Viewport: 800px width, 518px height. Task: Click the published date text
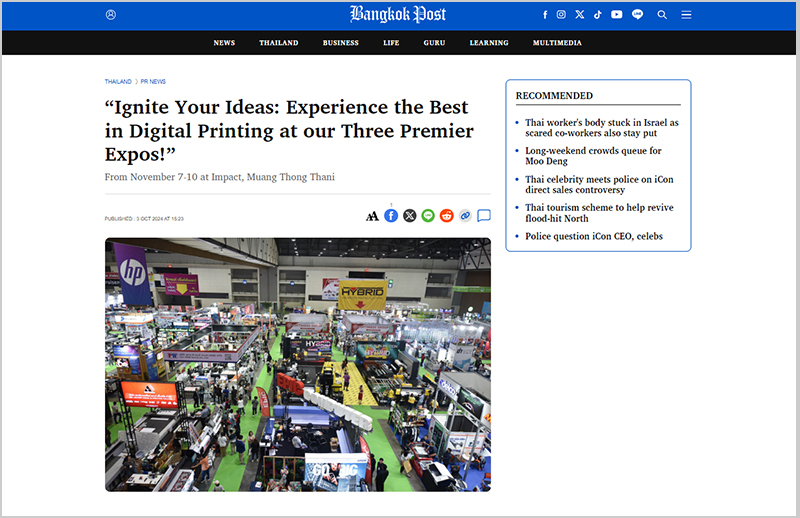144,218
